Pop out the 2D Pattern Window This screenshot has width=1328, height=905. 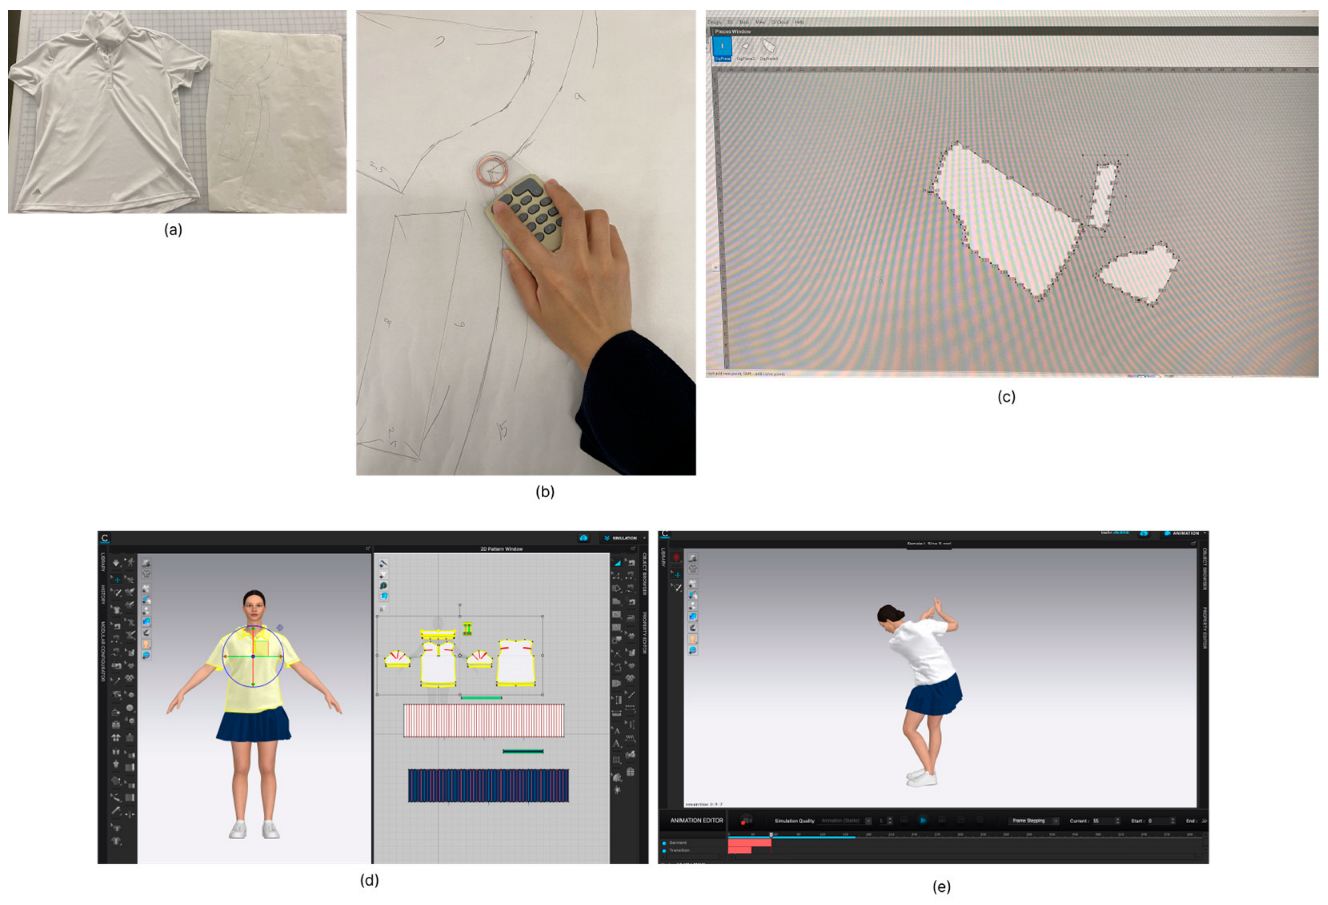pyautogui.click(x=633, y=548)
